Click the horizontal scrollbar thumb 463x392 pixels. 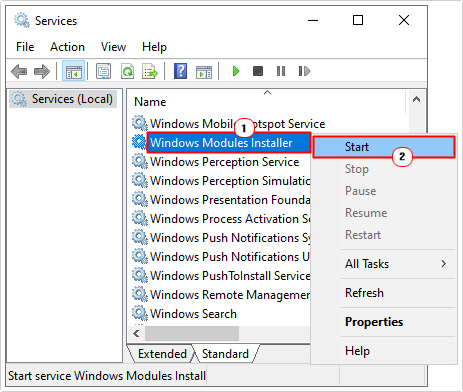(x=192, y=333)
